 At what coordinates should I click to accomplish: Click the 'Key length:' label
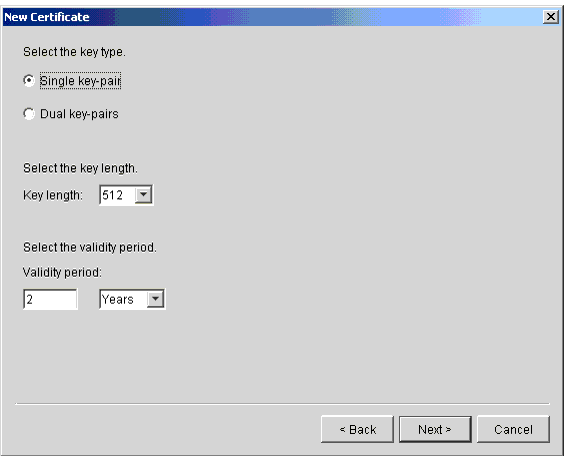[x=53, y=195]
